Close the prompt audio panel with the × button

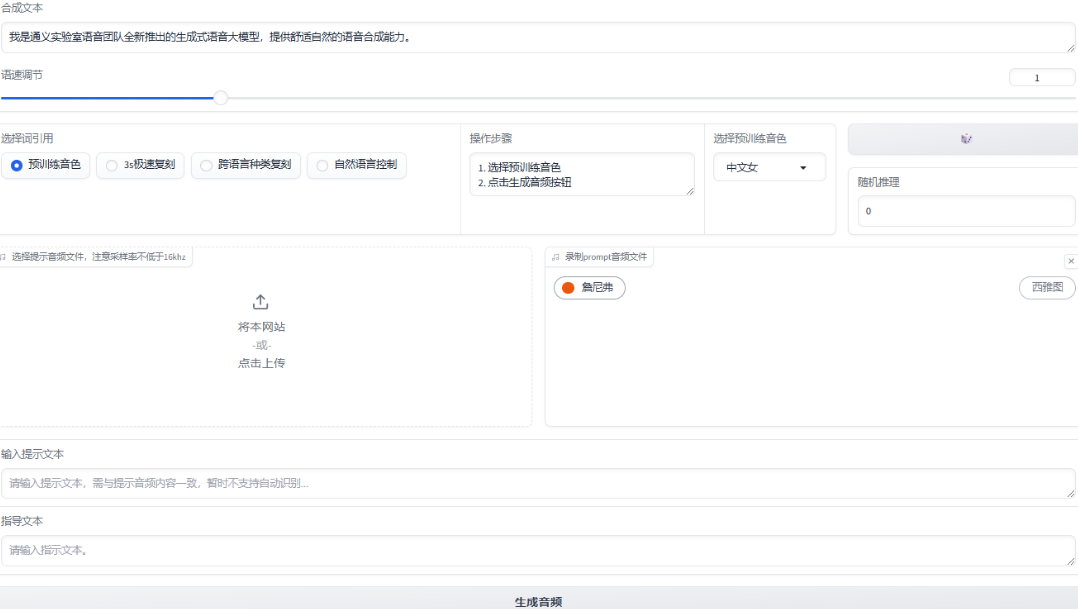[x=1071, y=260]
